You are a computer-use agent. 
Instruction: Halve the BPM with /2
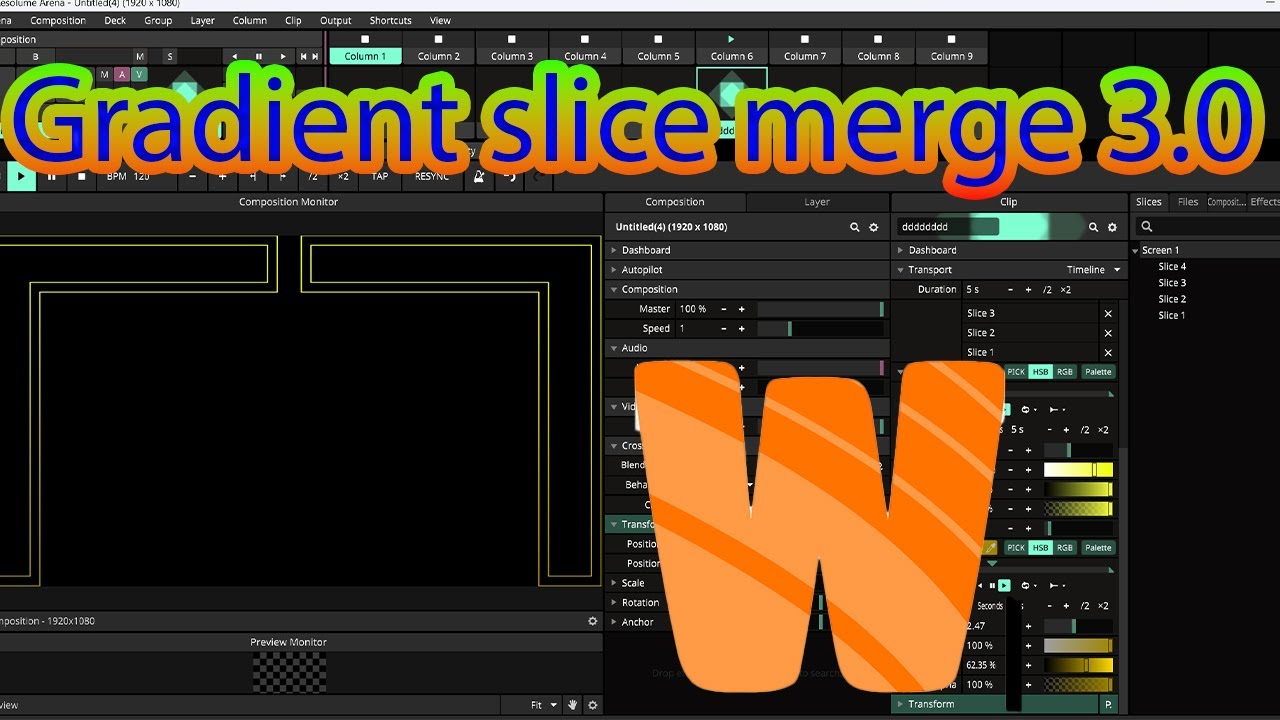click(313, 176)
